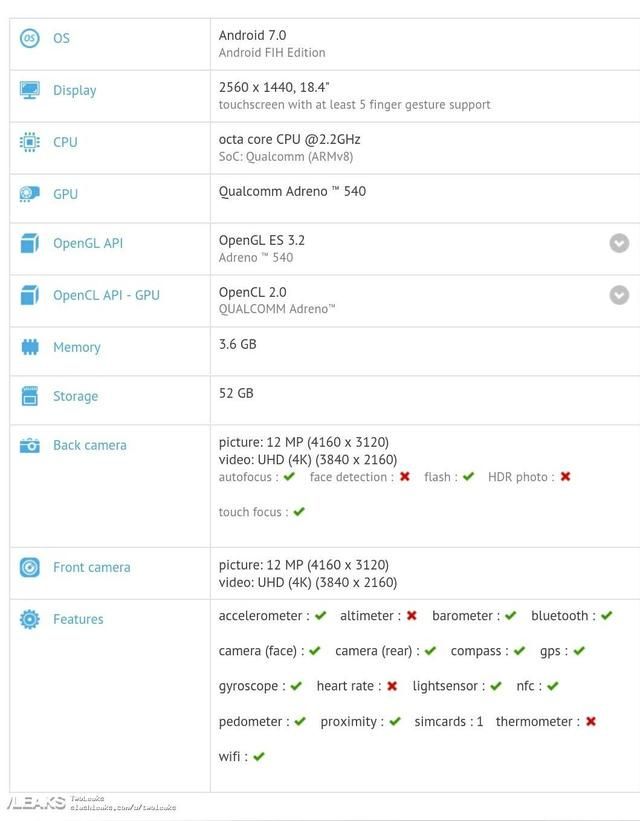Select the OpenCL API - GPU label
Image resolution: width=640 pixels, height=821 pixels.
tap(106, 295)
